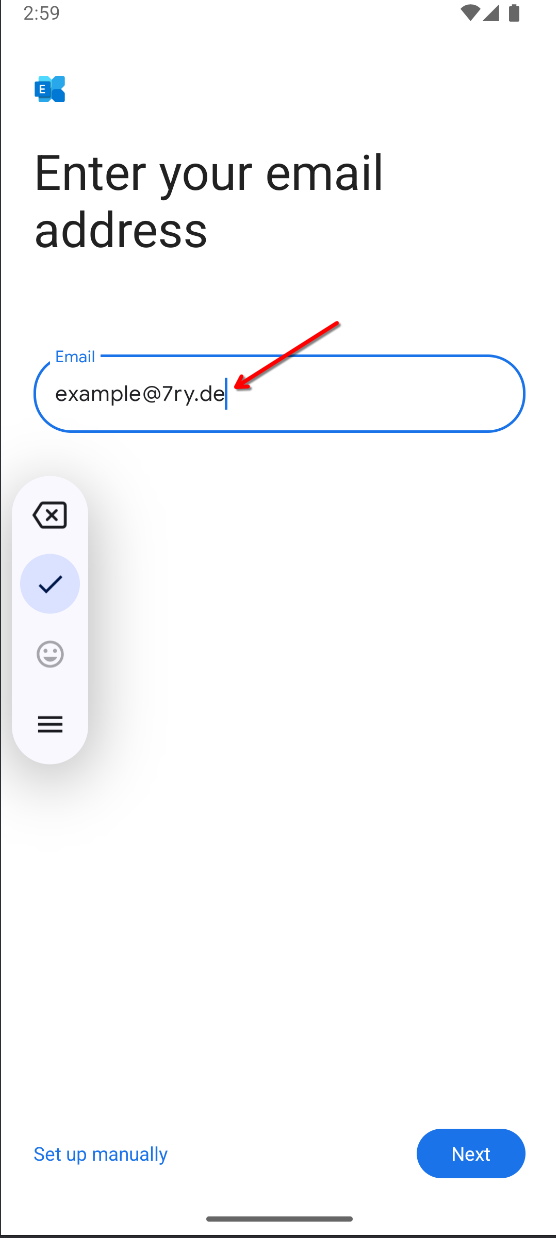Viewport: 556px width, 1238px height.
Task: Click the small Email field label
Action: (75, 356)
